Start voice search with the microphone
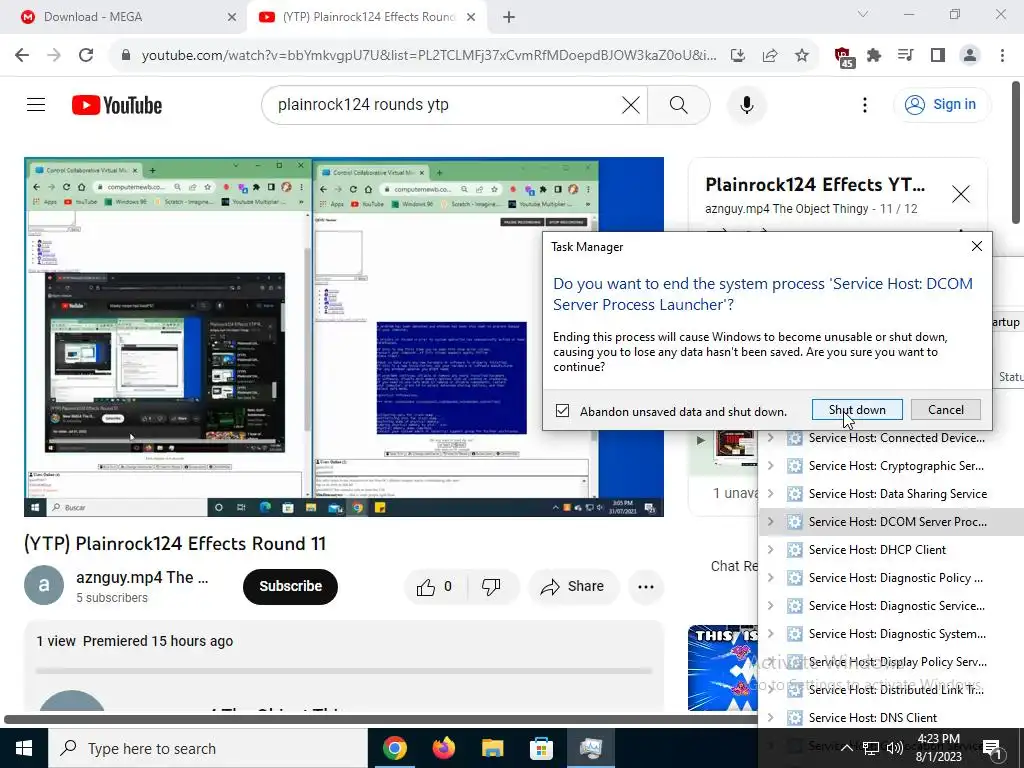1024x768 pixels. click(x=747, y=104)
